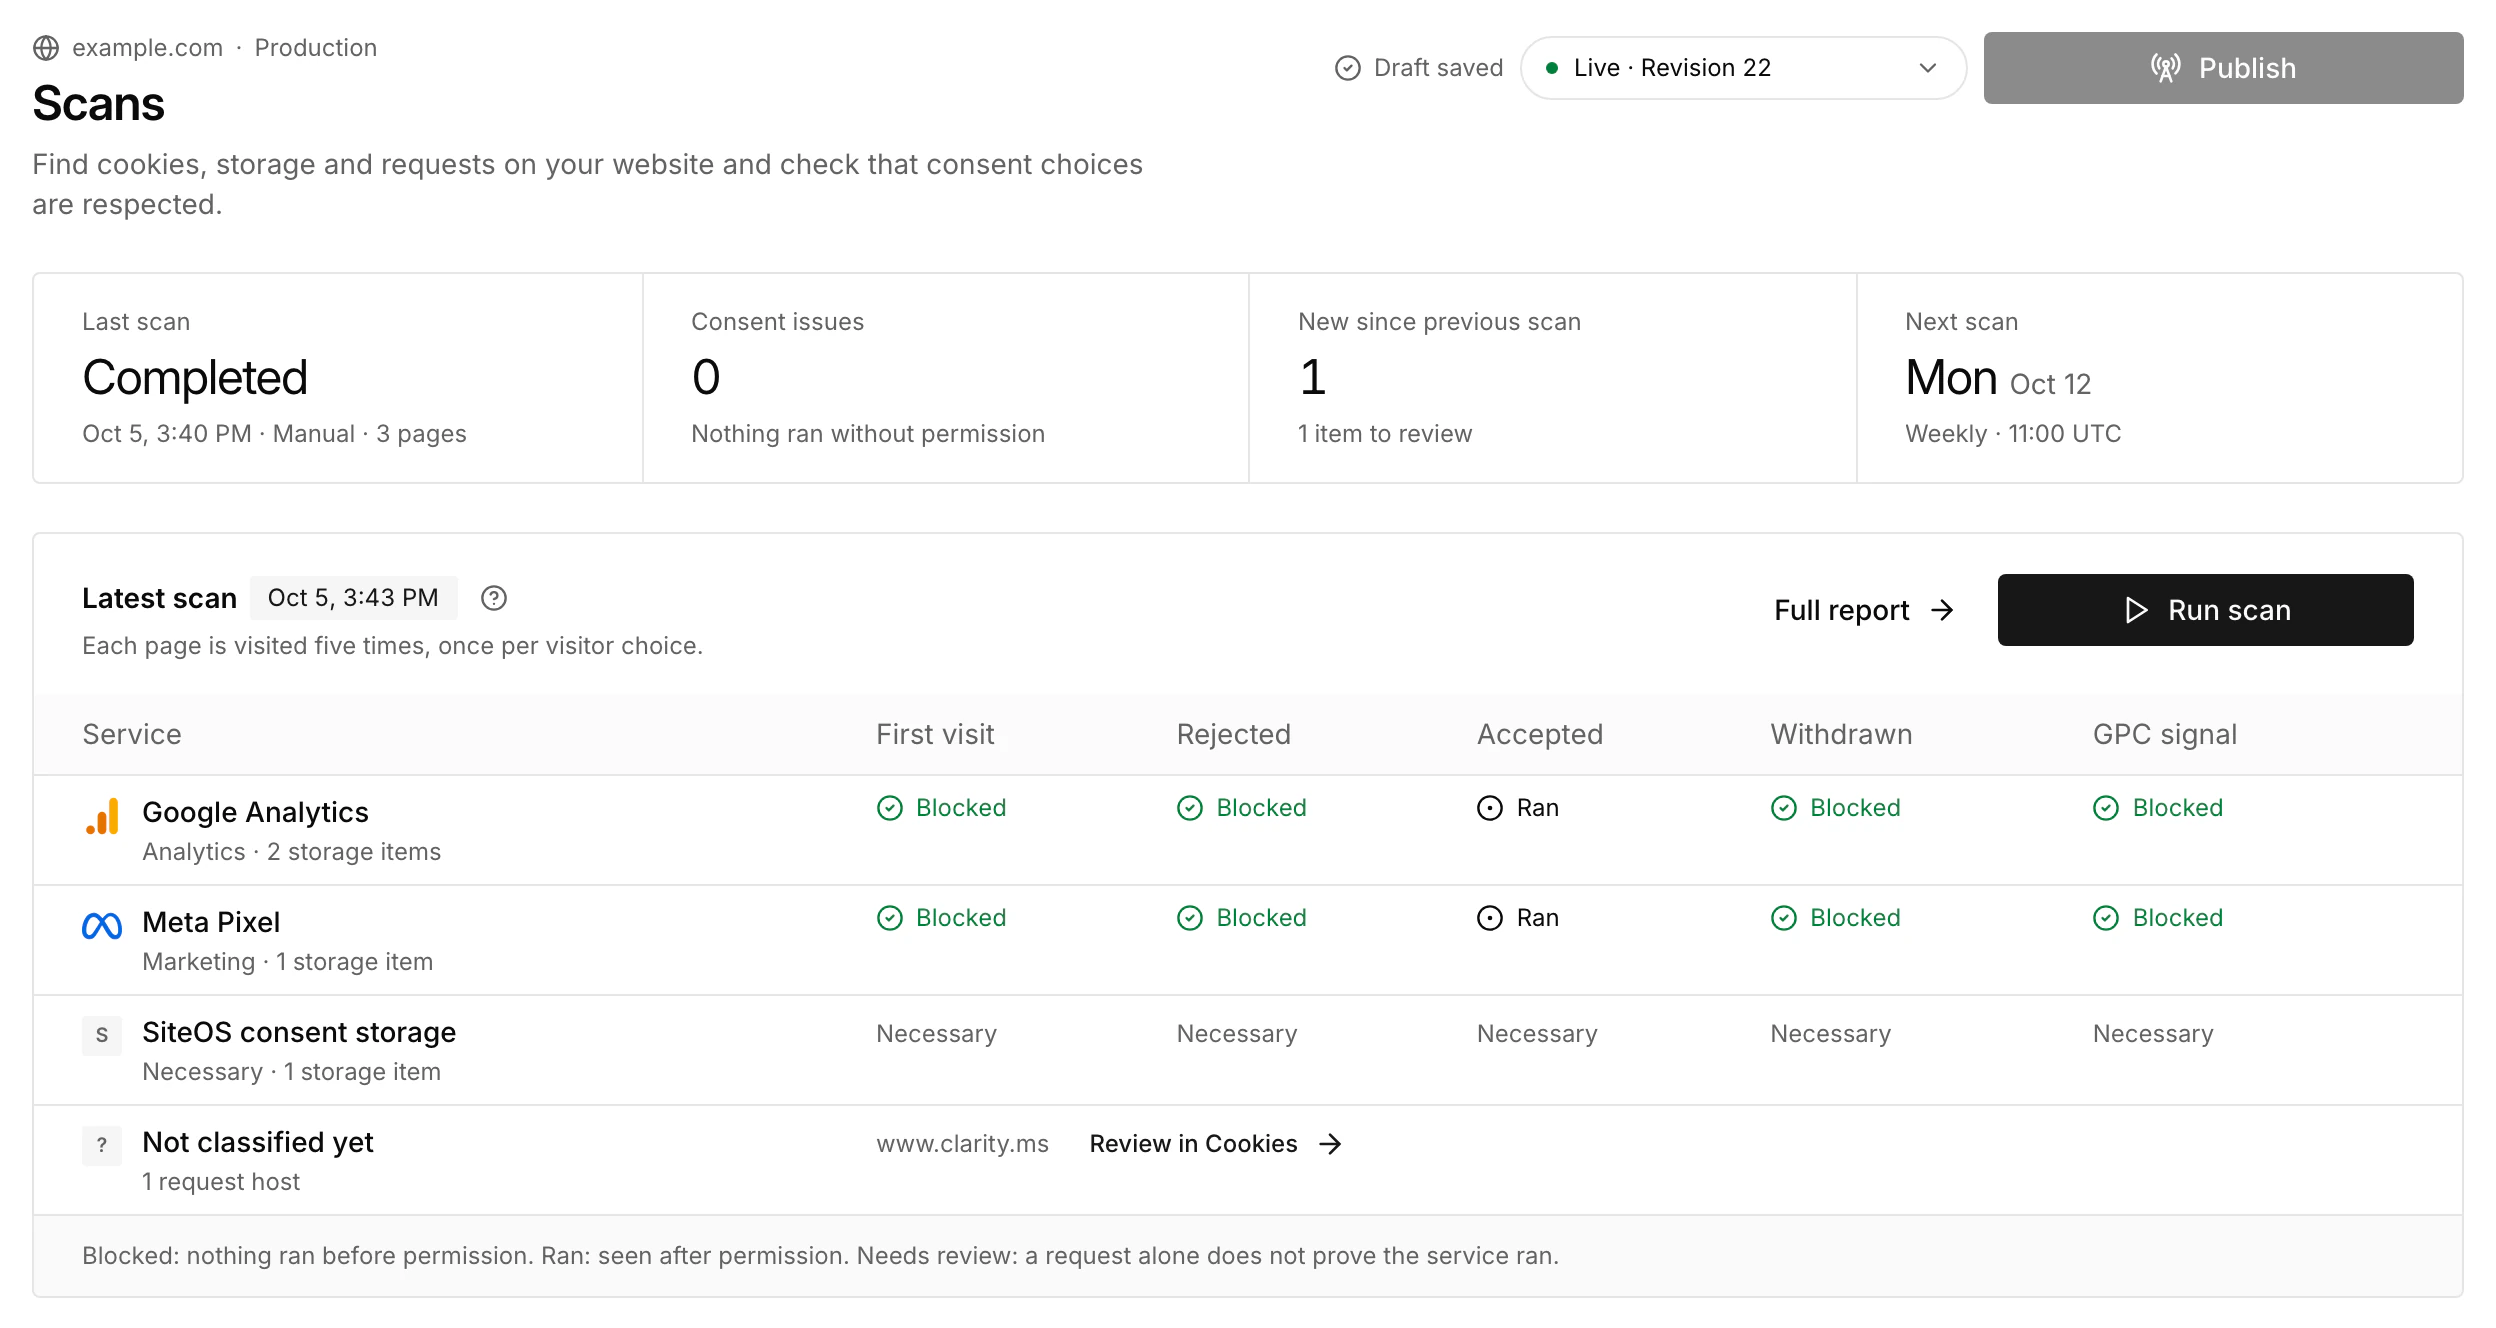This screenshot has width=2496, height=1328.
Task: Click Meta Pixel Rejected Blocked status
Action: pyautogui.click(x=1242, y=918)
